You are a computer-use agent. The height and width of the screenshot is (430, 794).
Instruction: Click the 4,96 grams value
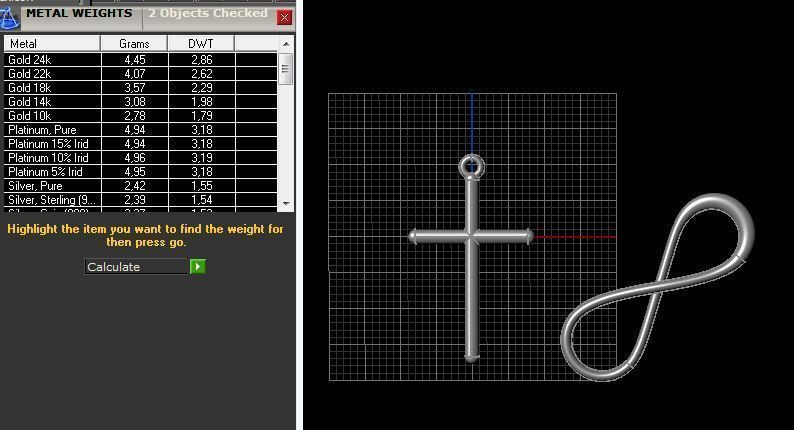point(135,158)
